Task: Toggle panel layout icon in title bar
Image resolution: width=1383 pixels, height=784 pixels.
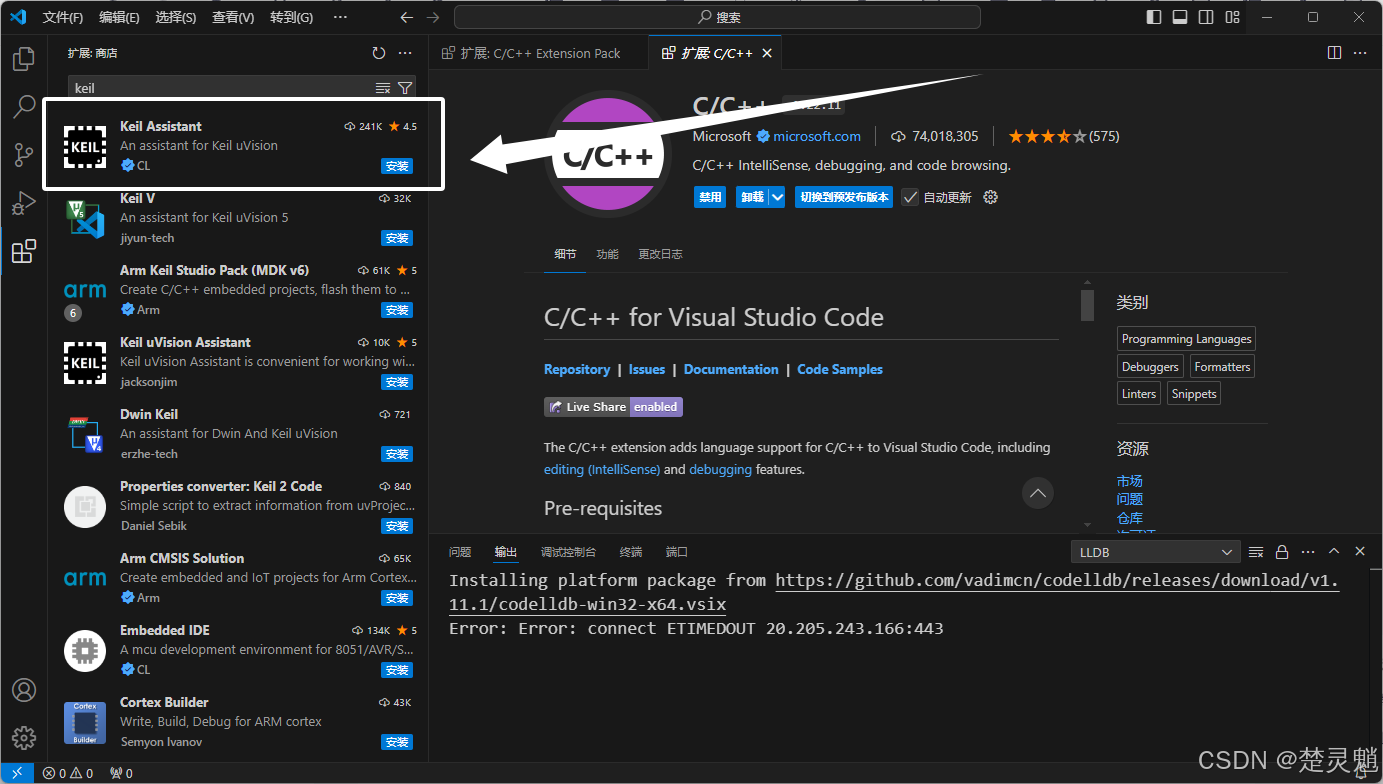Action: [1180, 17]
